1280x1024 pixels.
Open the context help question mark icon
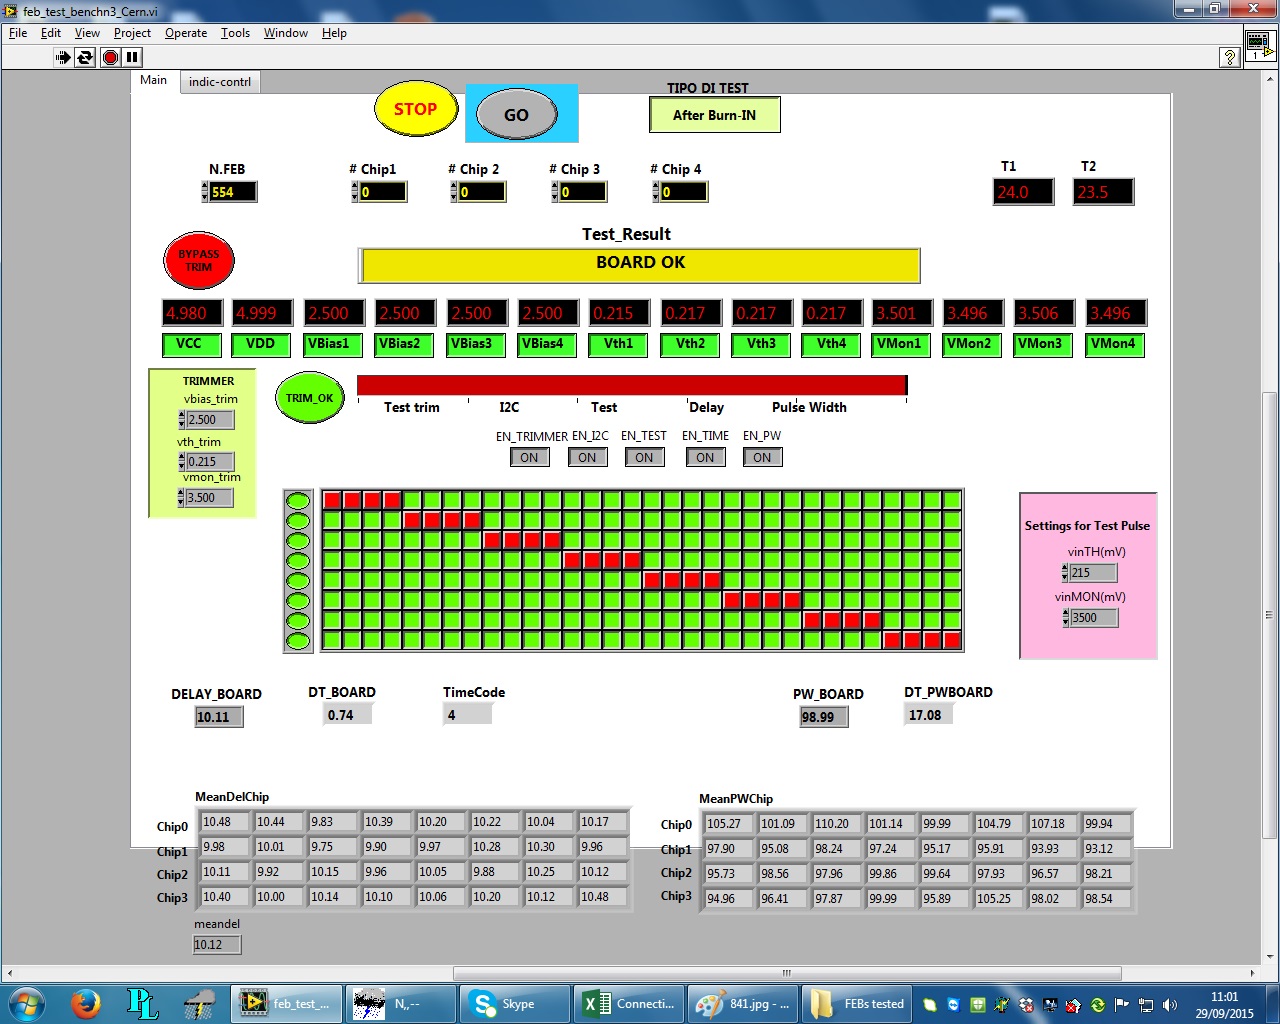(x=1230, y=58)
